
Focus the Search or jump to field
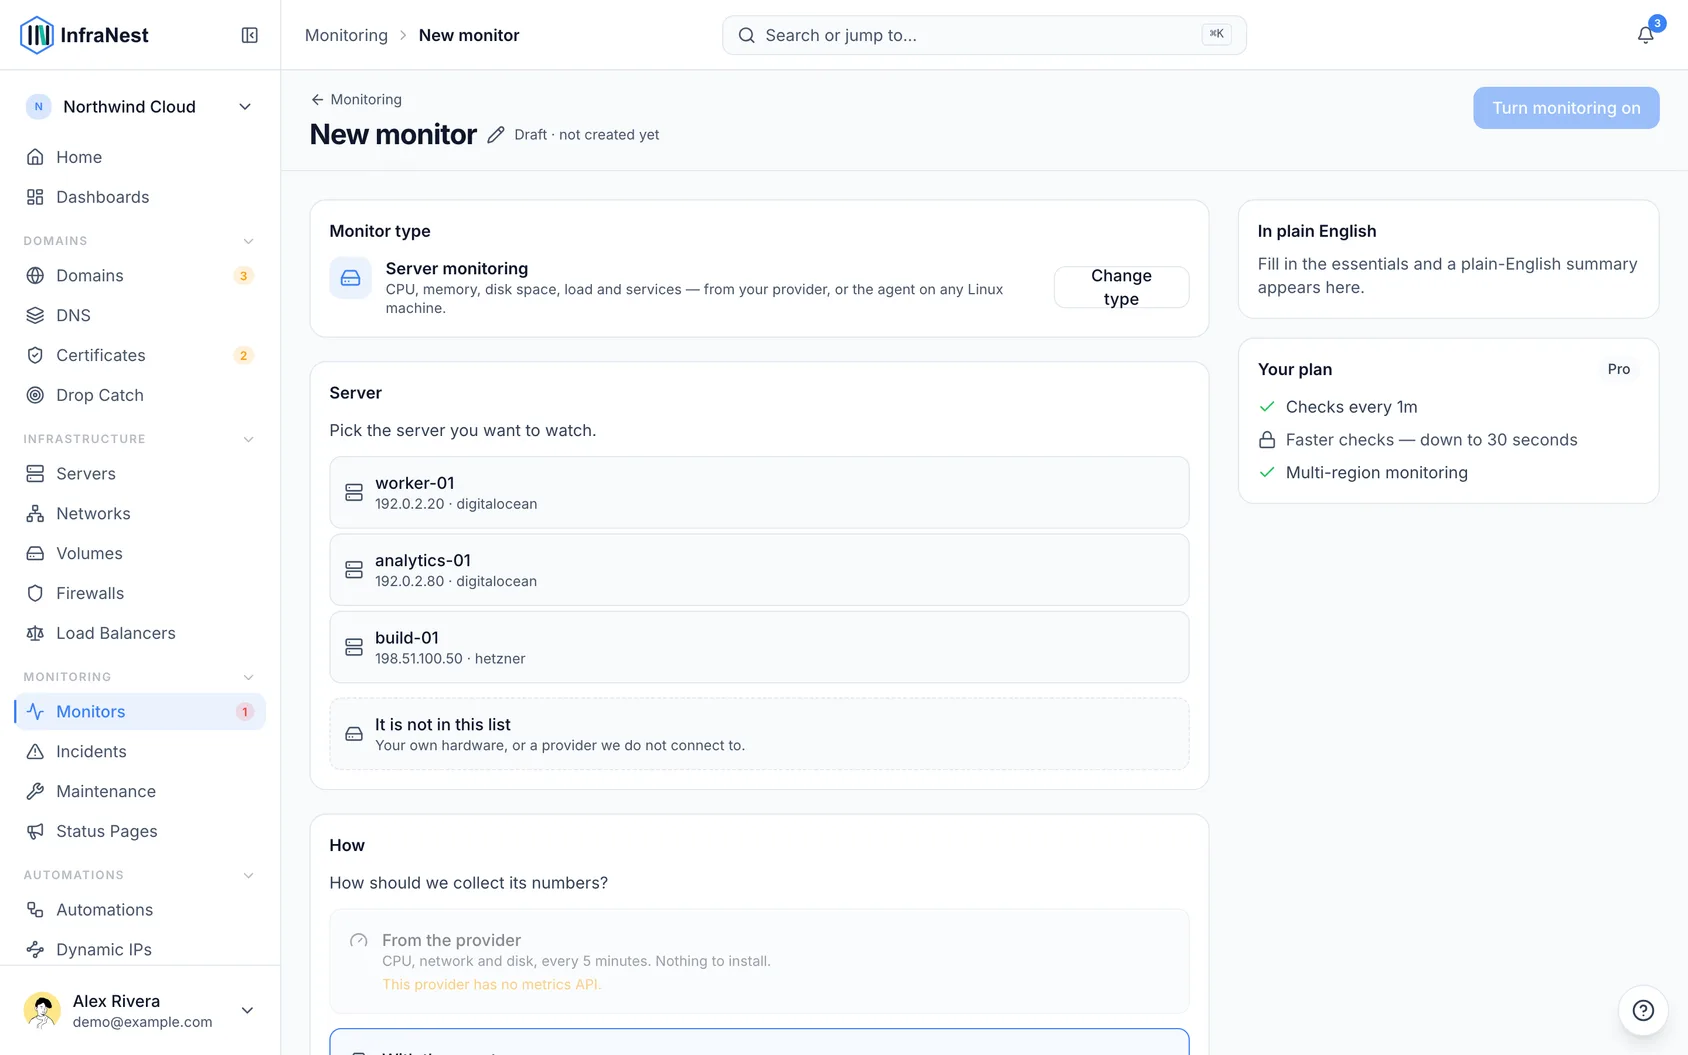point(984,35)
